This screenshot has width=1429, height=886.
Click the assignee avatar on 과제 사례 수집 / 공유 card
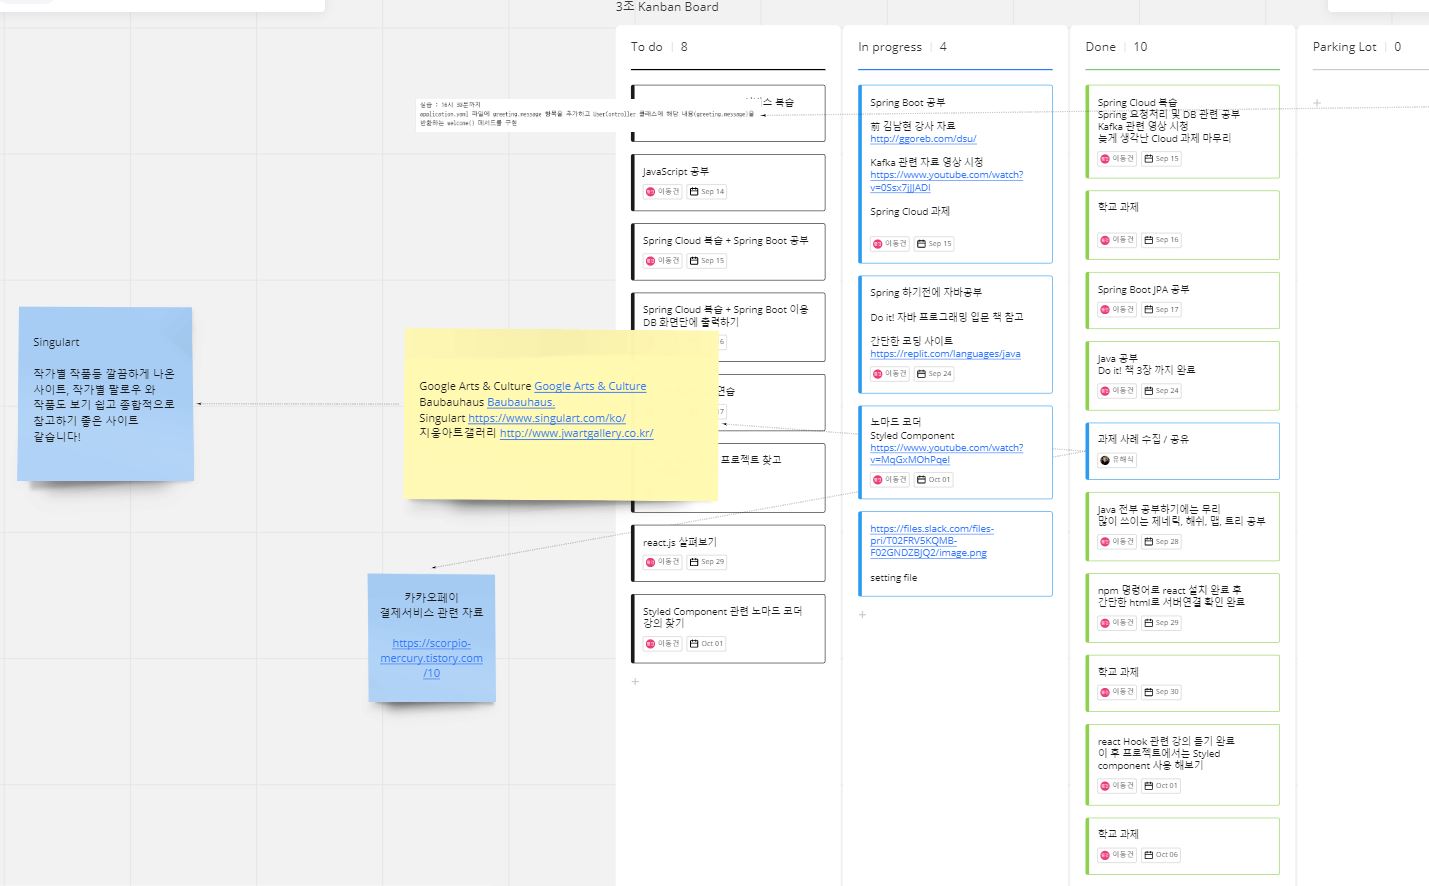click(1105, 460)
